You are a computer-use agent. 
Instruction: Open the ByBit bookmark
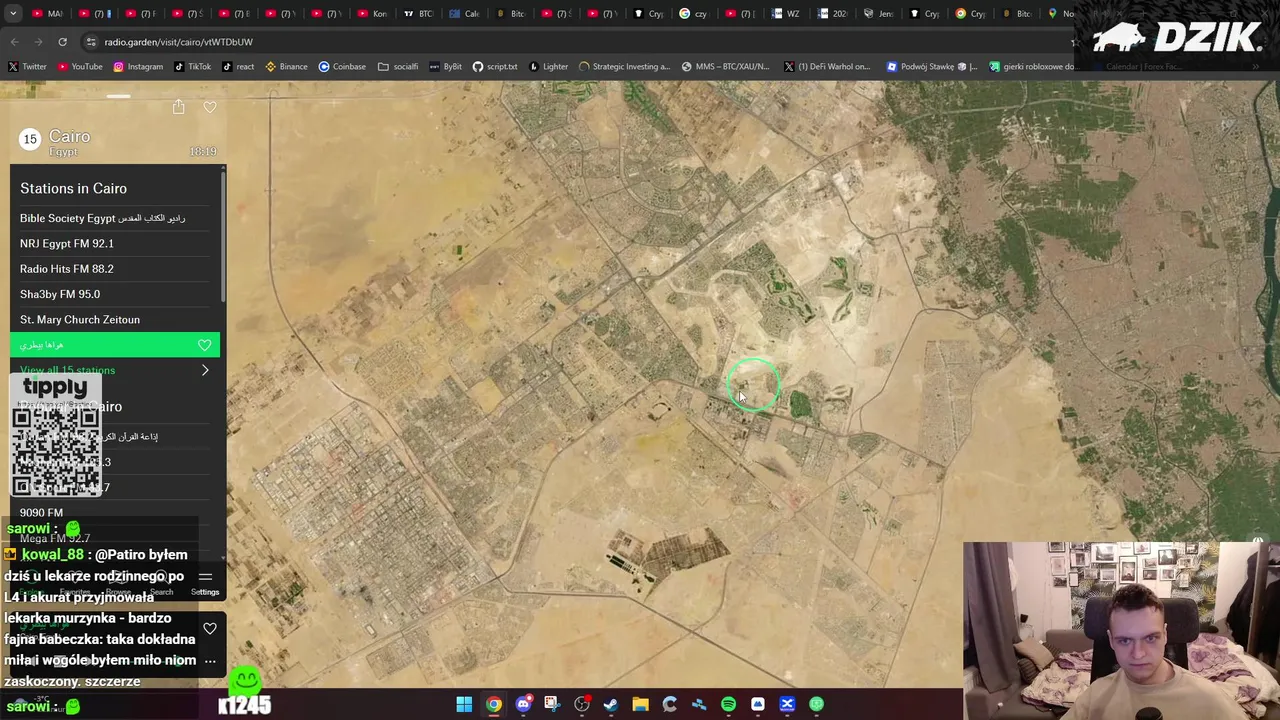(x=445, y=67)
